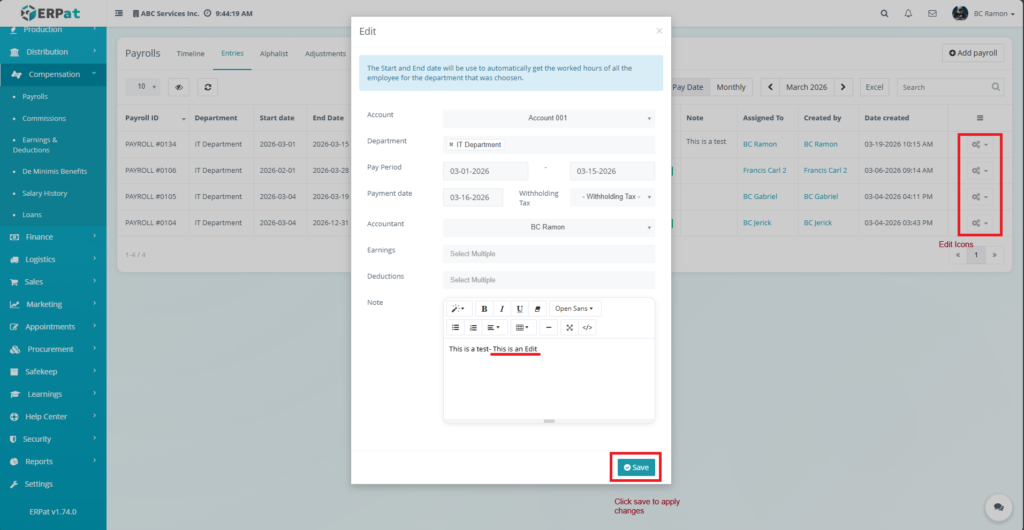
Task: Switch view to Monthly
Action: [x=731, y=87]
